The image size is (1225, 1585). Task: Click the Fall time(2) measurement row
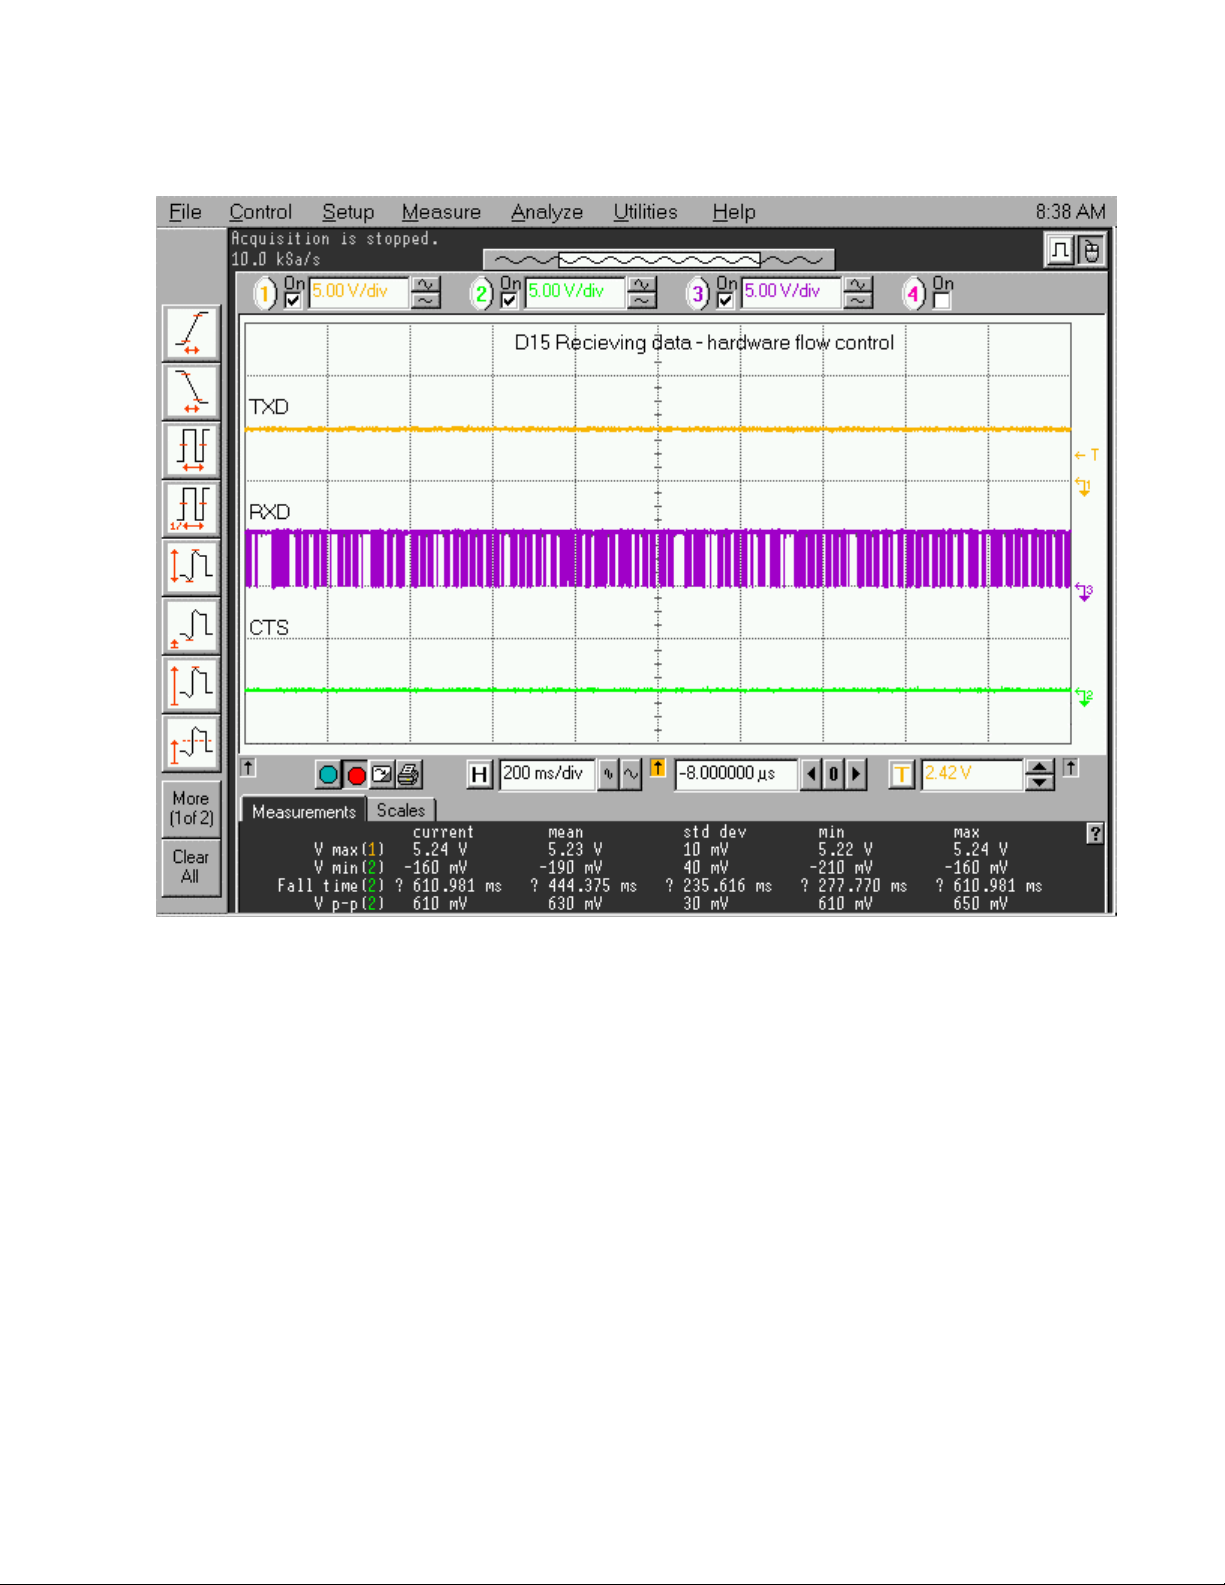tap(660, 886)
